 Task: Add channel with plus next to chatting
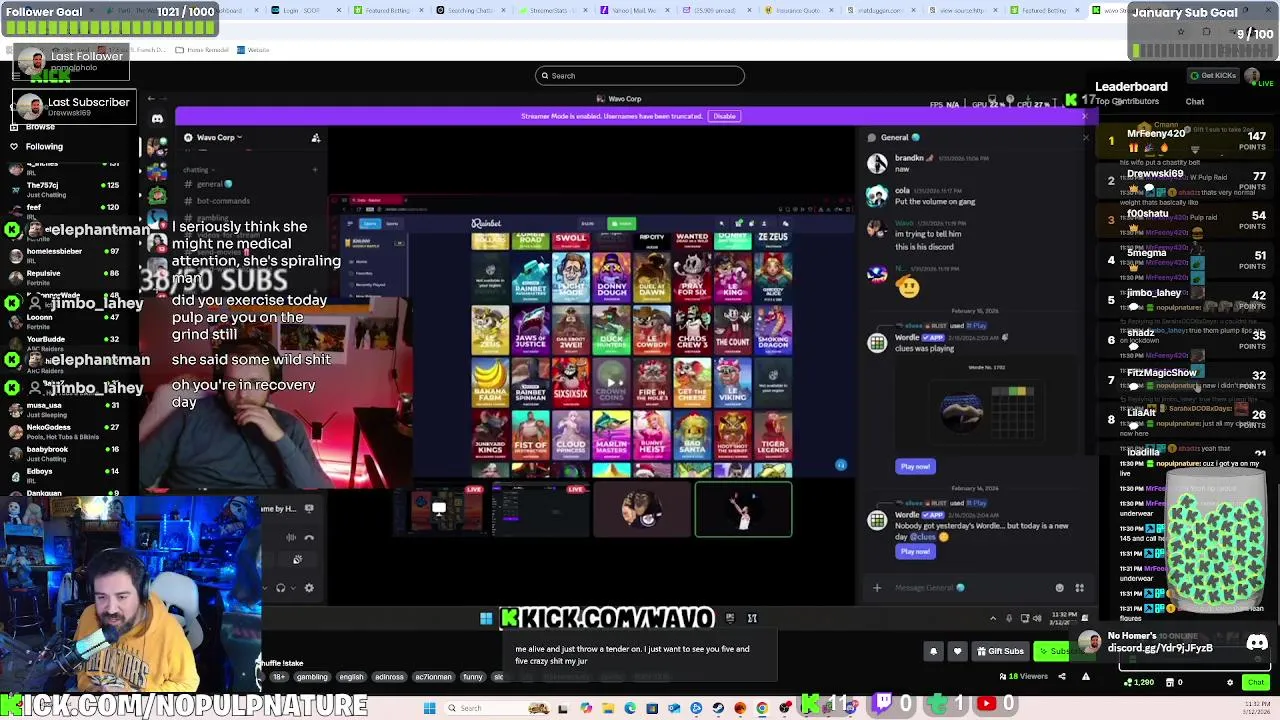(315, 170)
